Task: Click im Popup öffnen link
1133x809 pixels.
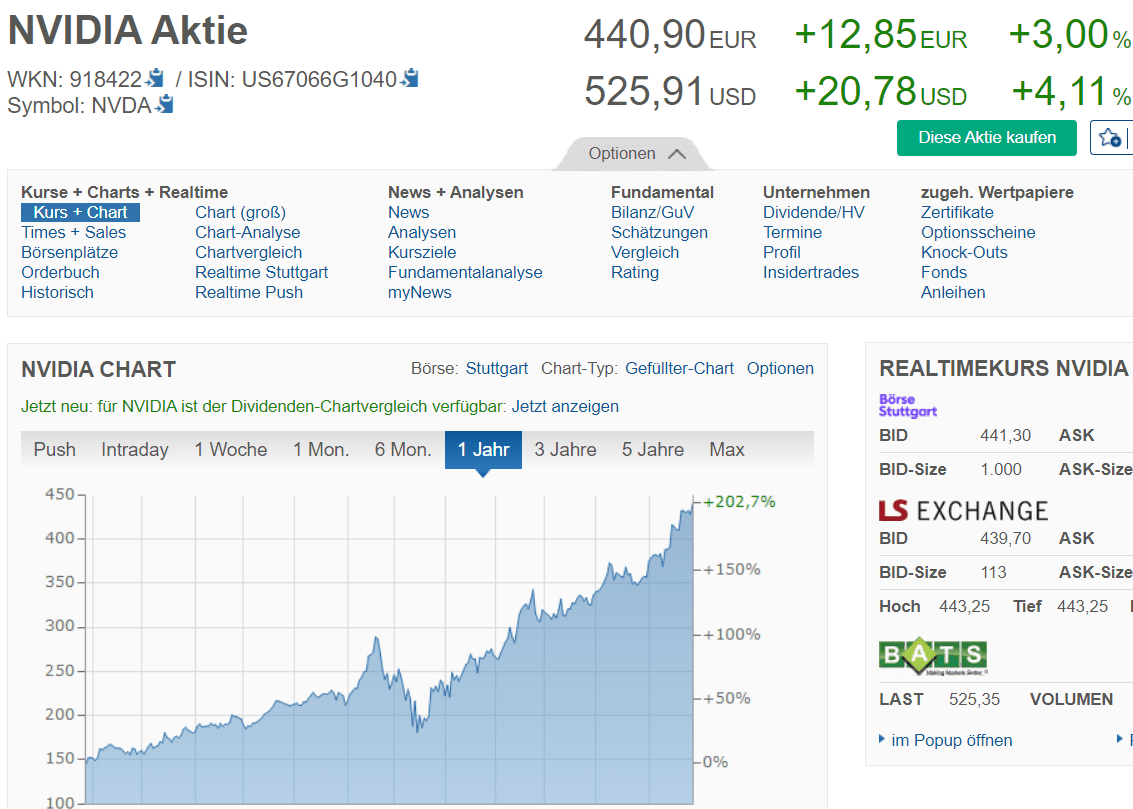Action: [952, 740]
